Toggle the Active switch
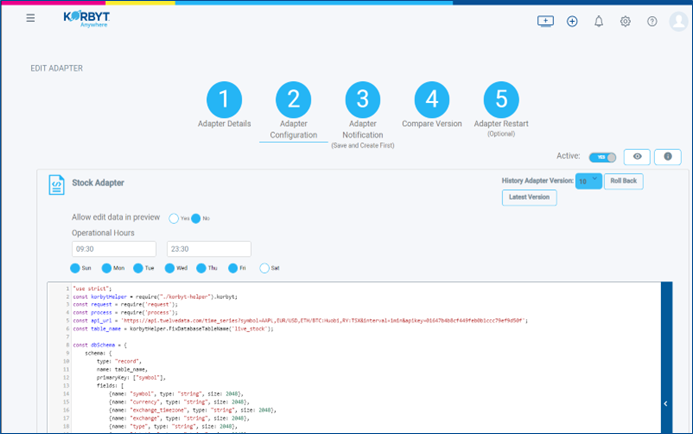 (x=603, y=157)
